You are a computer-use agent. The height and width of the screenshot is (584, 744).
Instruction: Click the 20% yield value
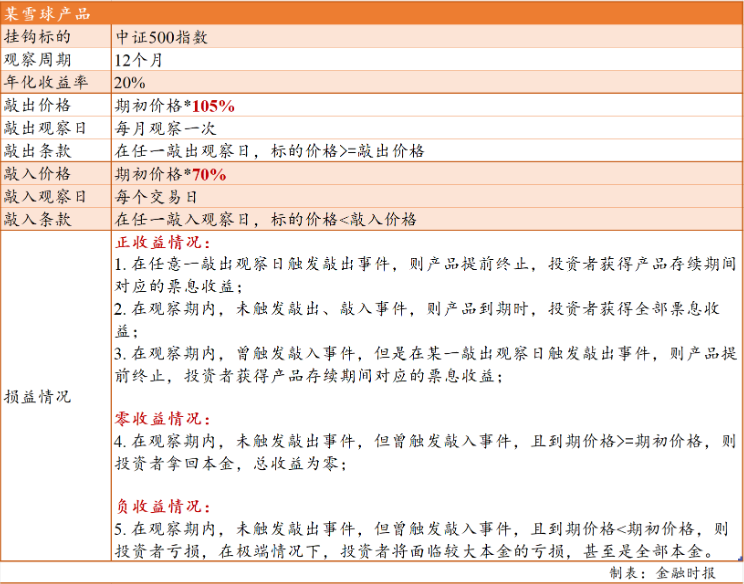130,83
